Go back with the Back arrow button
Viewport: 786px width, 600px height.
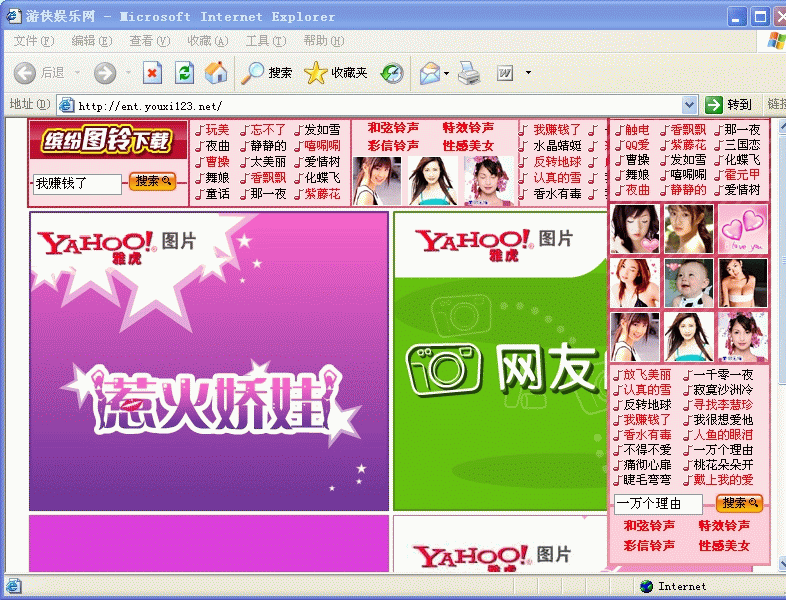[25, 73]
